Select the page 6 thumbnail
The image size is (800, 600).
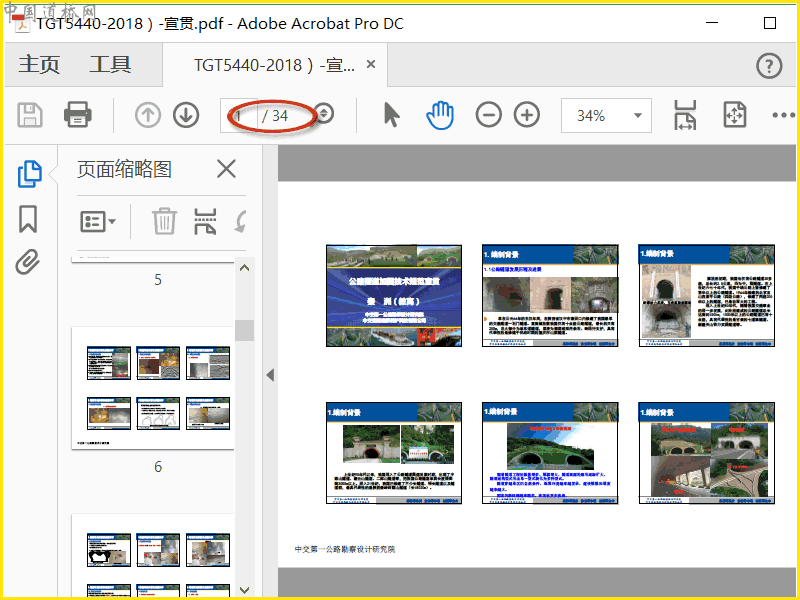(153, 388)
